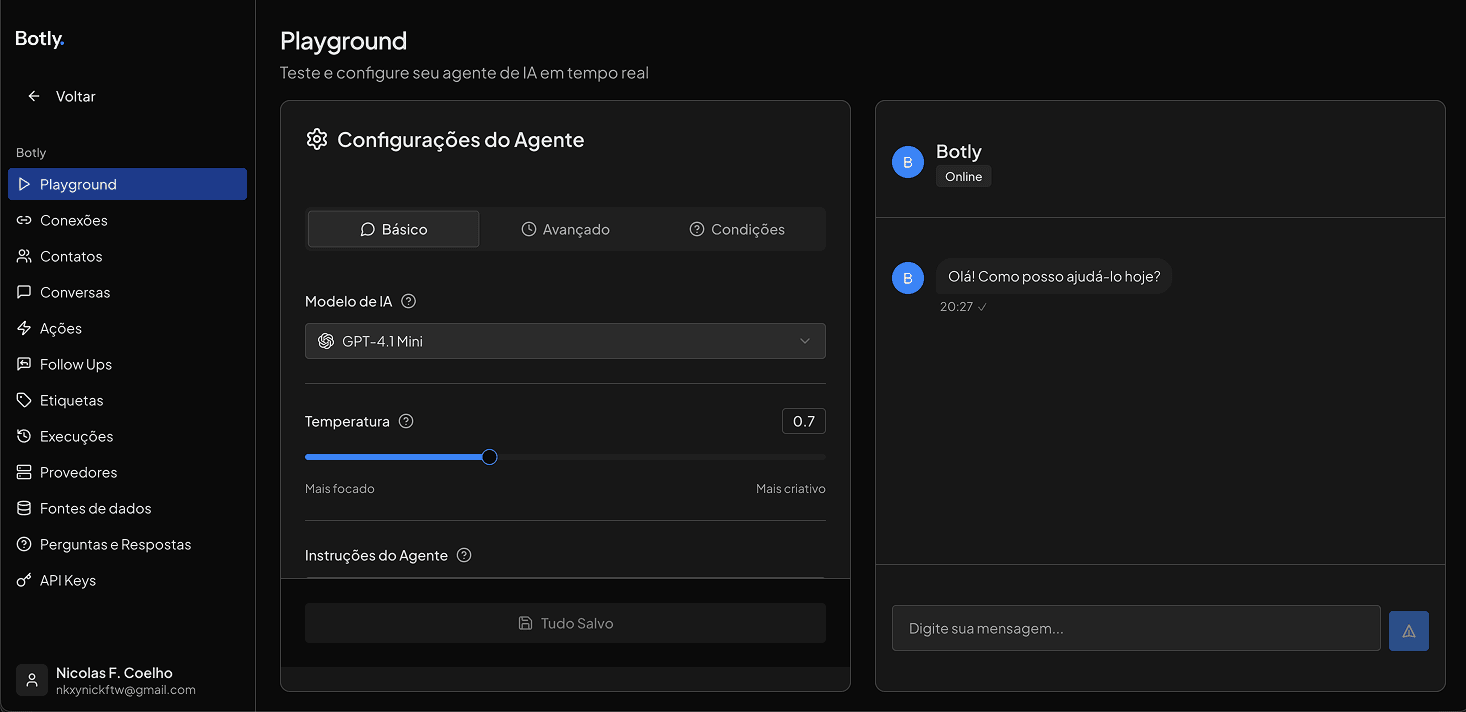
Task: Click the back arrow next to Voltar
Action: (34, 96)
